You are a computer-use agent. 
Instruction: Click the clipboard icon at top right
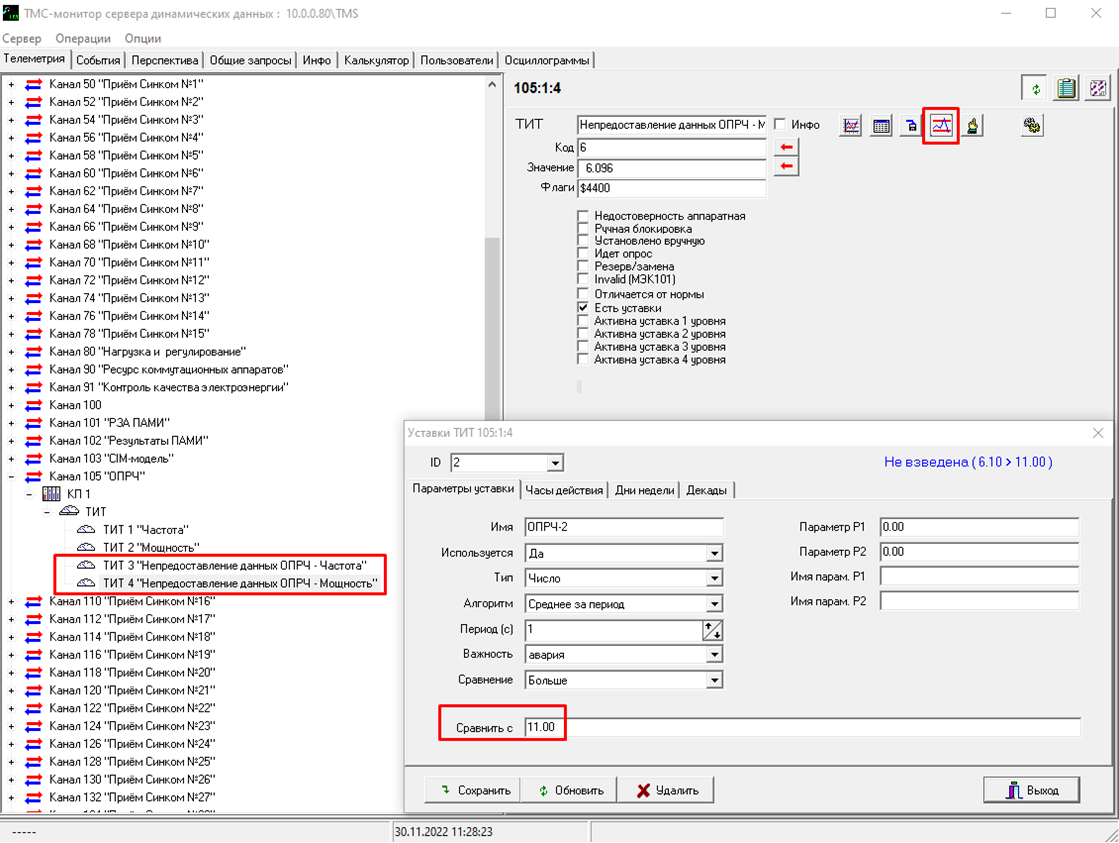click(1066, 89)
